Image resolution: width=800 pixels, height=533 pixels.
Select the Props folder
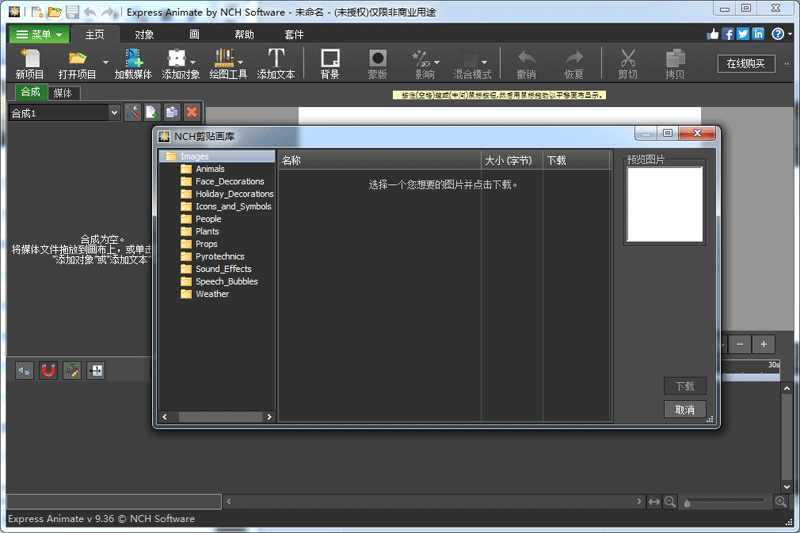coord(206,244)
